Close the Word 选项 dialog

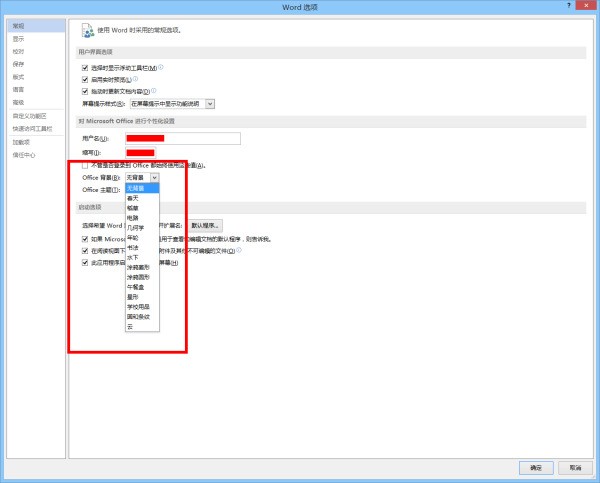[x=586, y=5]
